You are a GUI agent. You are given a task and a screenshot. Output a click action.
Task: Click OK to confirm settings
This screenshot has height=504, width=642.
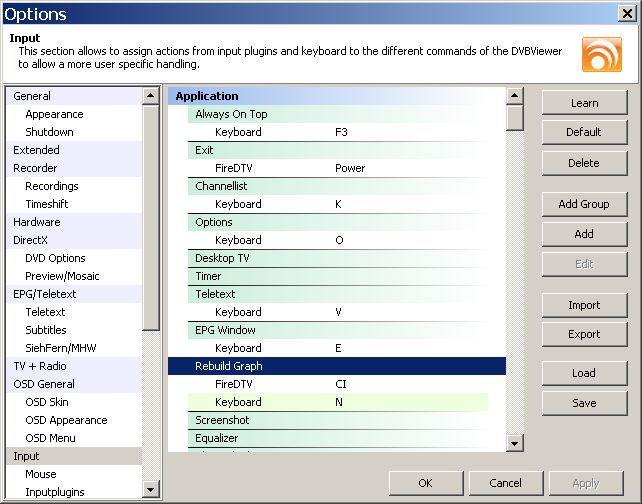pyautogui.click(x=425, y=483)
